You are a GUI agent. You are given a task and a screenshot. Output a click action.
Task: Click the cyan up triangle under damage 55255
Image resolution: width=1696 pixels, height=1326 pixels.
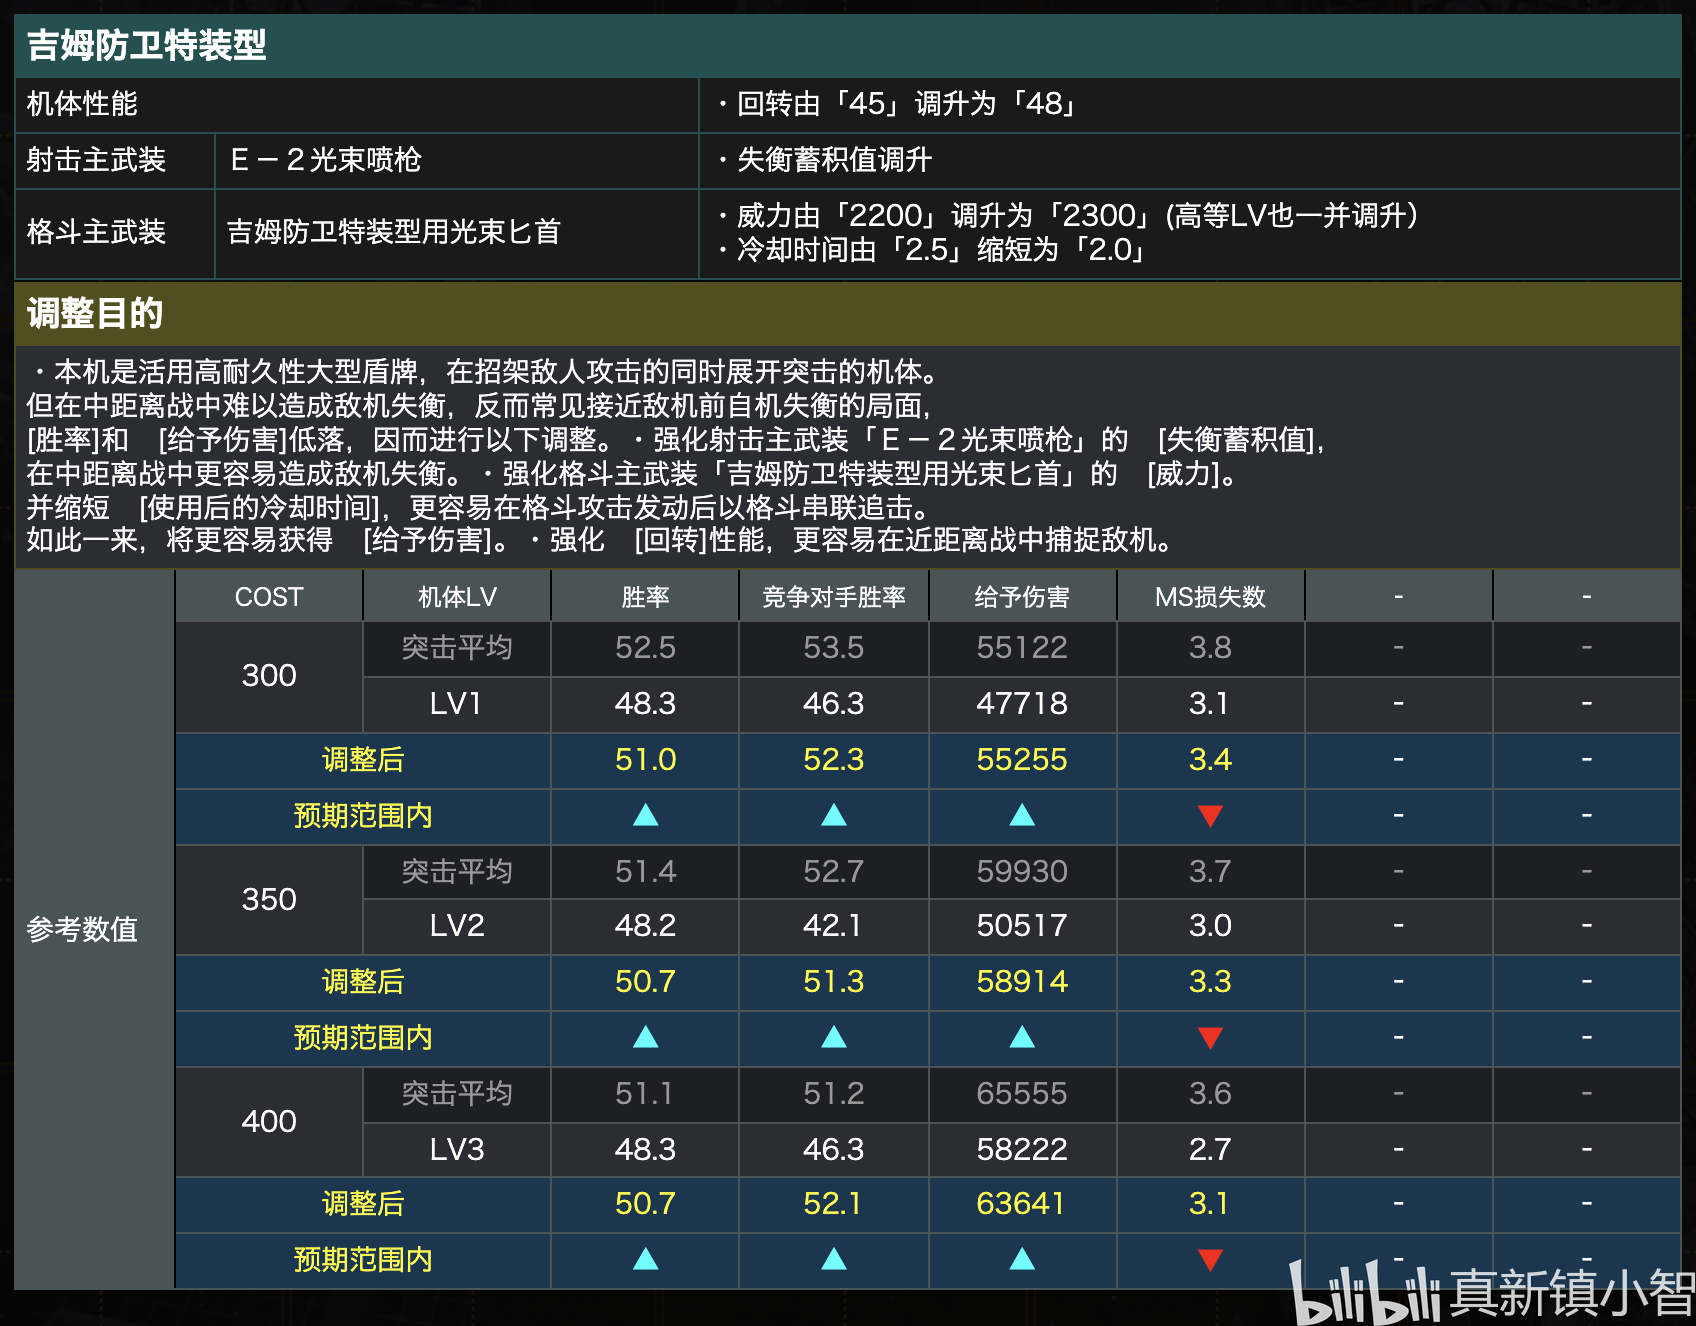1022,815
